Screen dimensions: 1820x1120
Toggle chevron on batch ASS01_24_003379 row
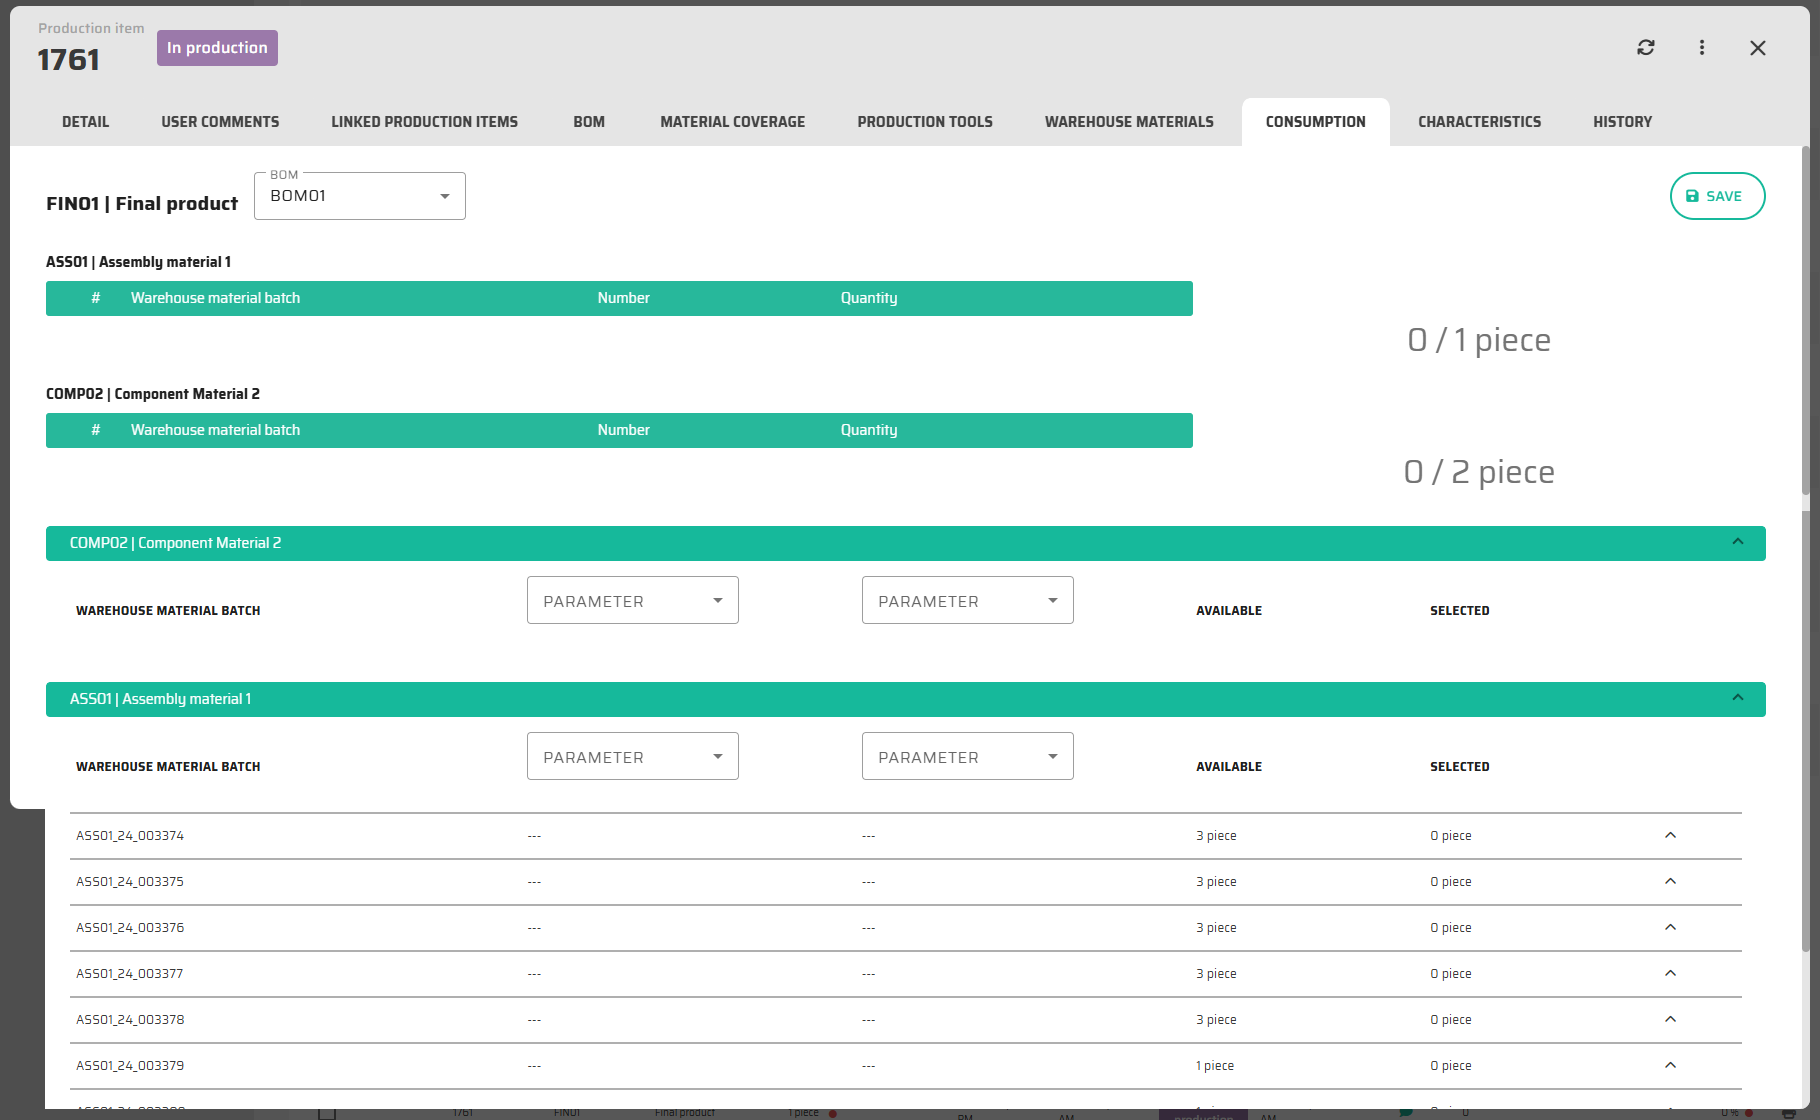(1670, 1065)
